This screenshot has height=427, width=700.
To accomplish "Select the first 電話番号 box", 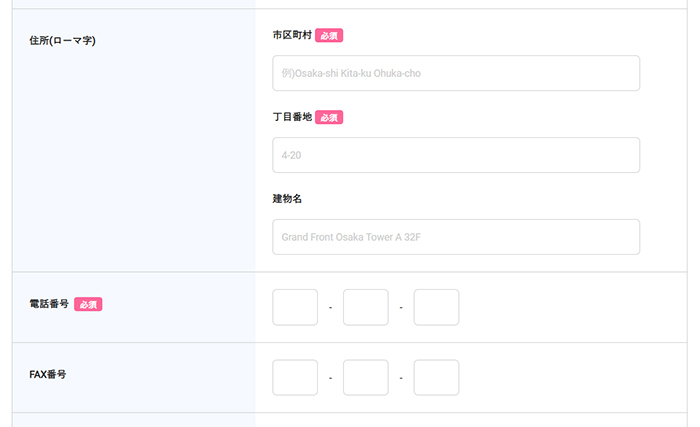I will 295,307.
